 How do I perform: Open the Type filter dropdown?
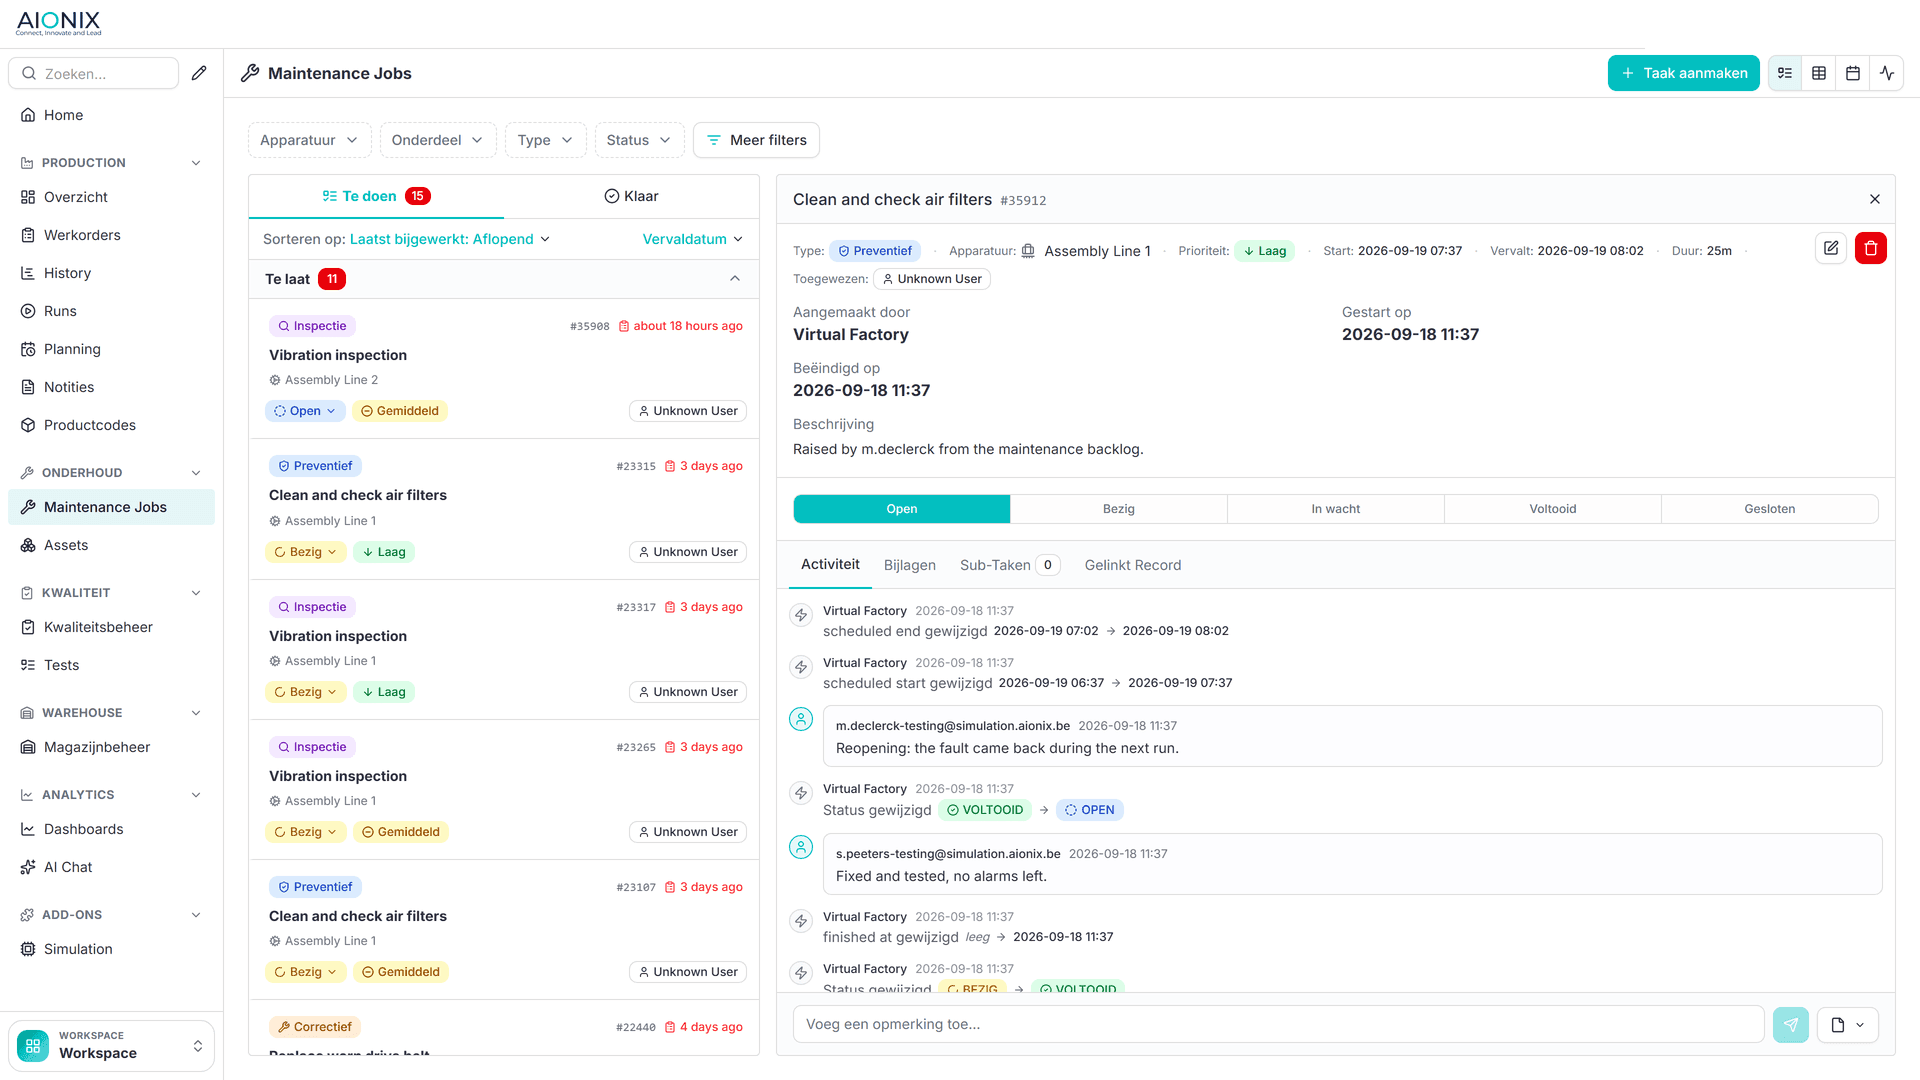545,140
